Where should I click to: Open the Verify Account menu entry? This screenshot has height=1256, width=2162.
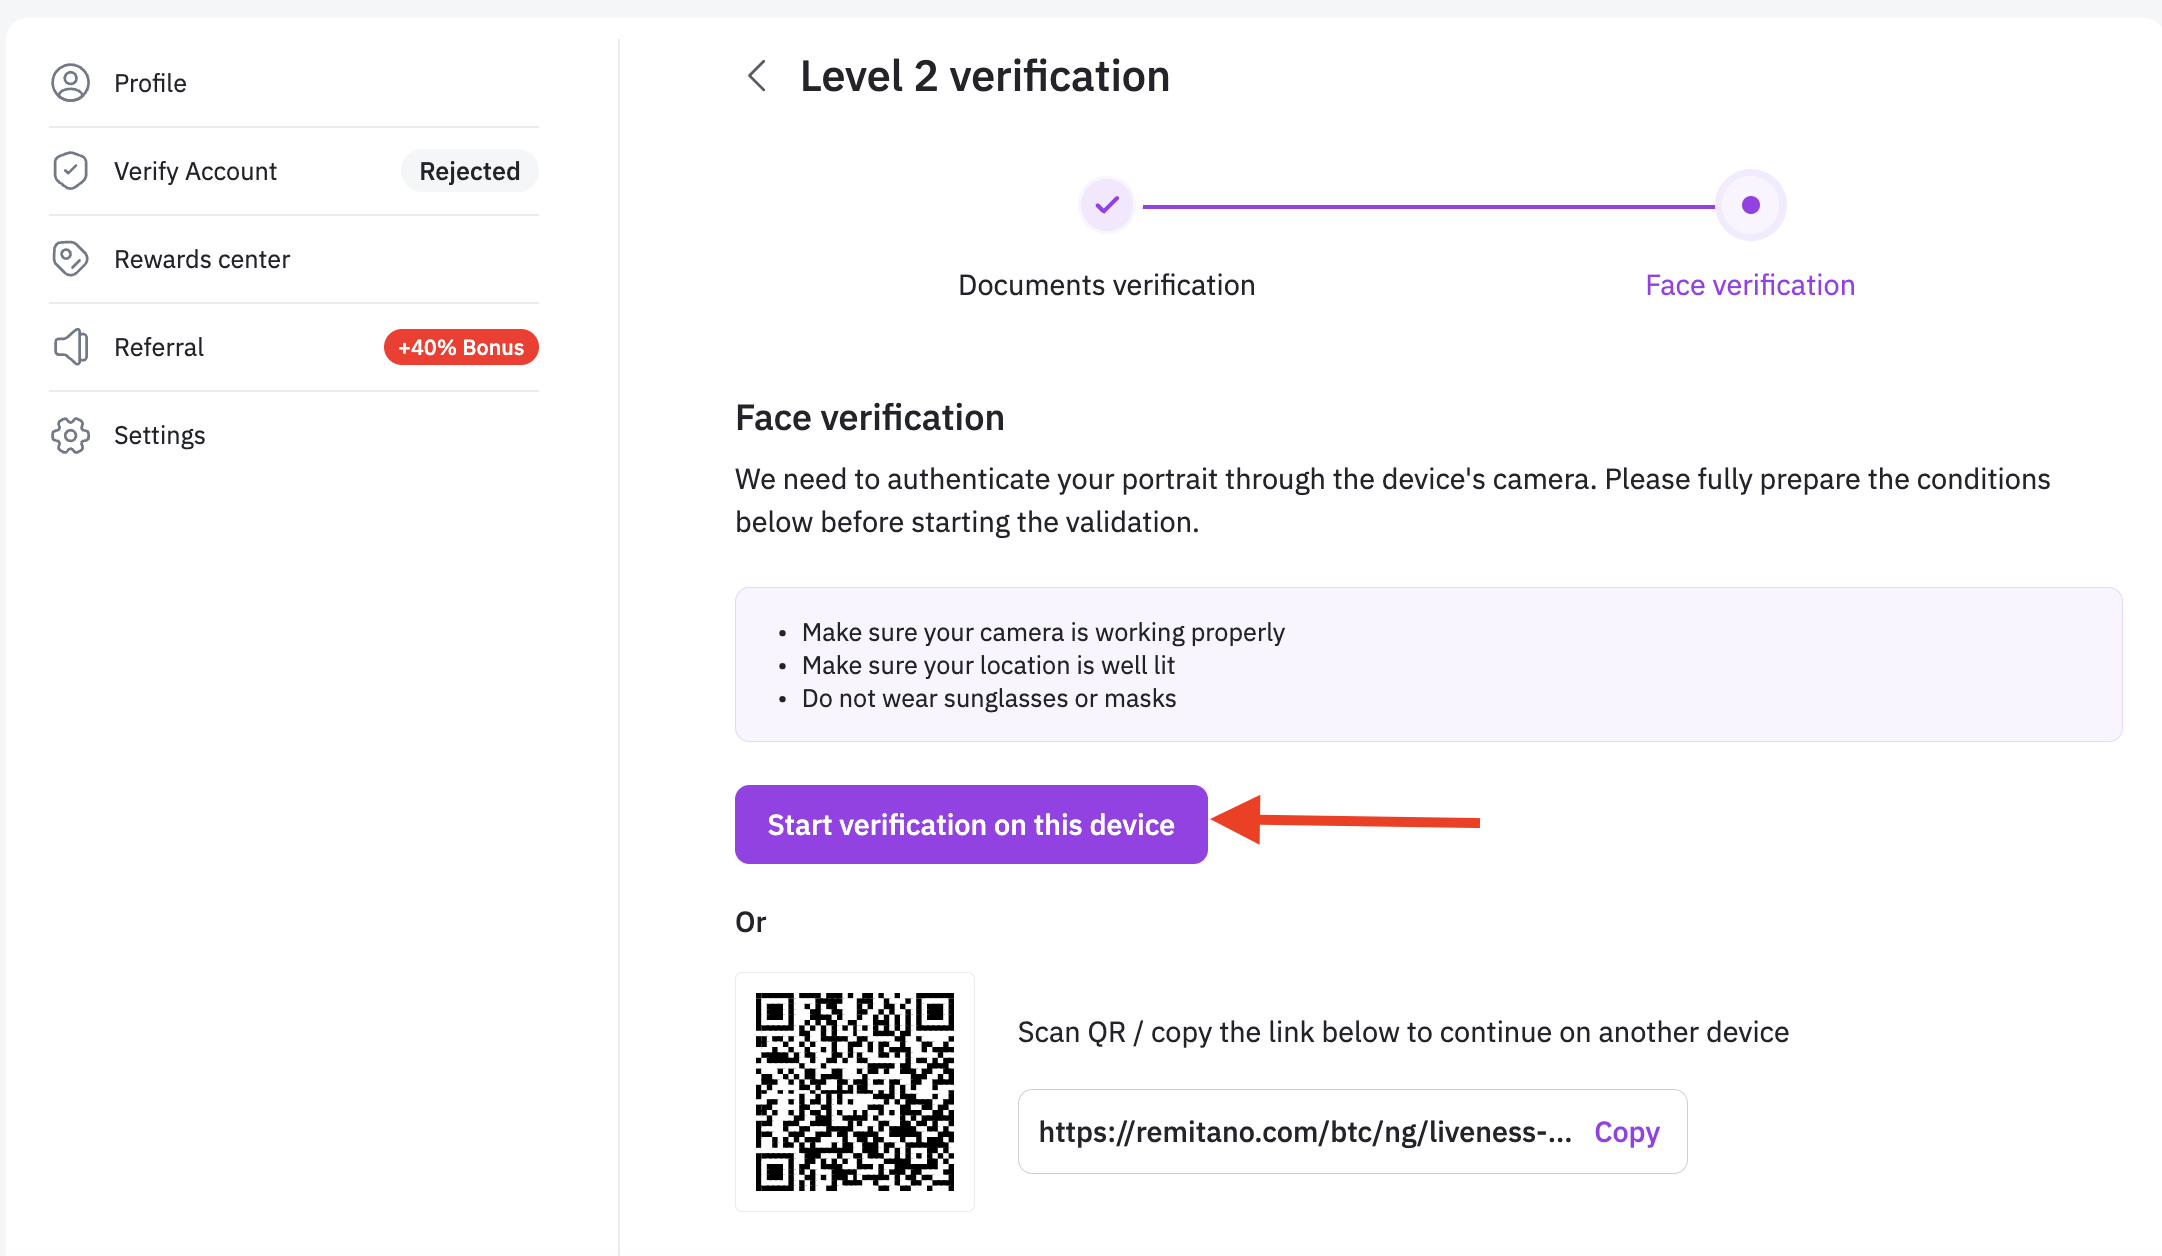pyautogui.click(x=195, y=171)
